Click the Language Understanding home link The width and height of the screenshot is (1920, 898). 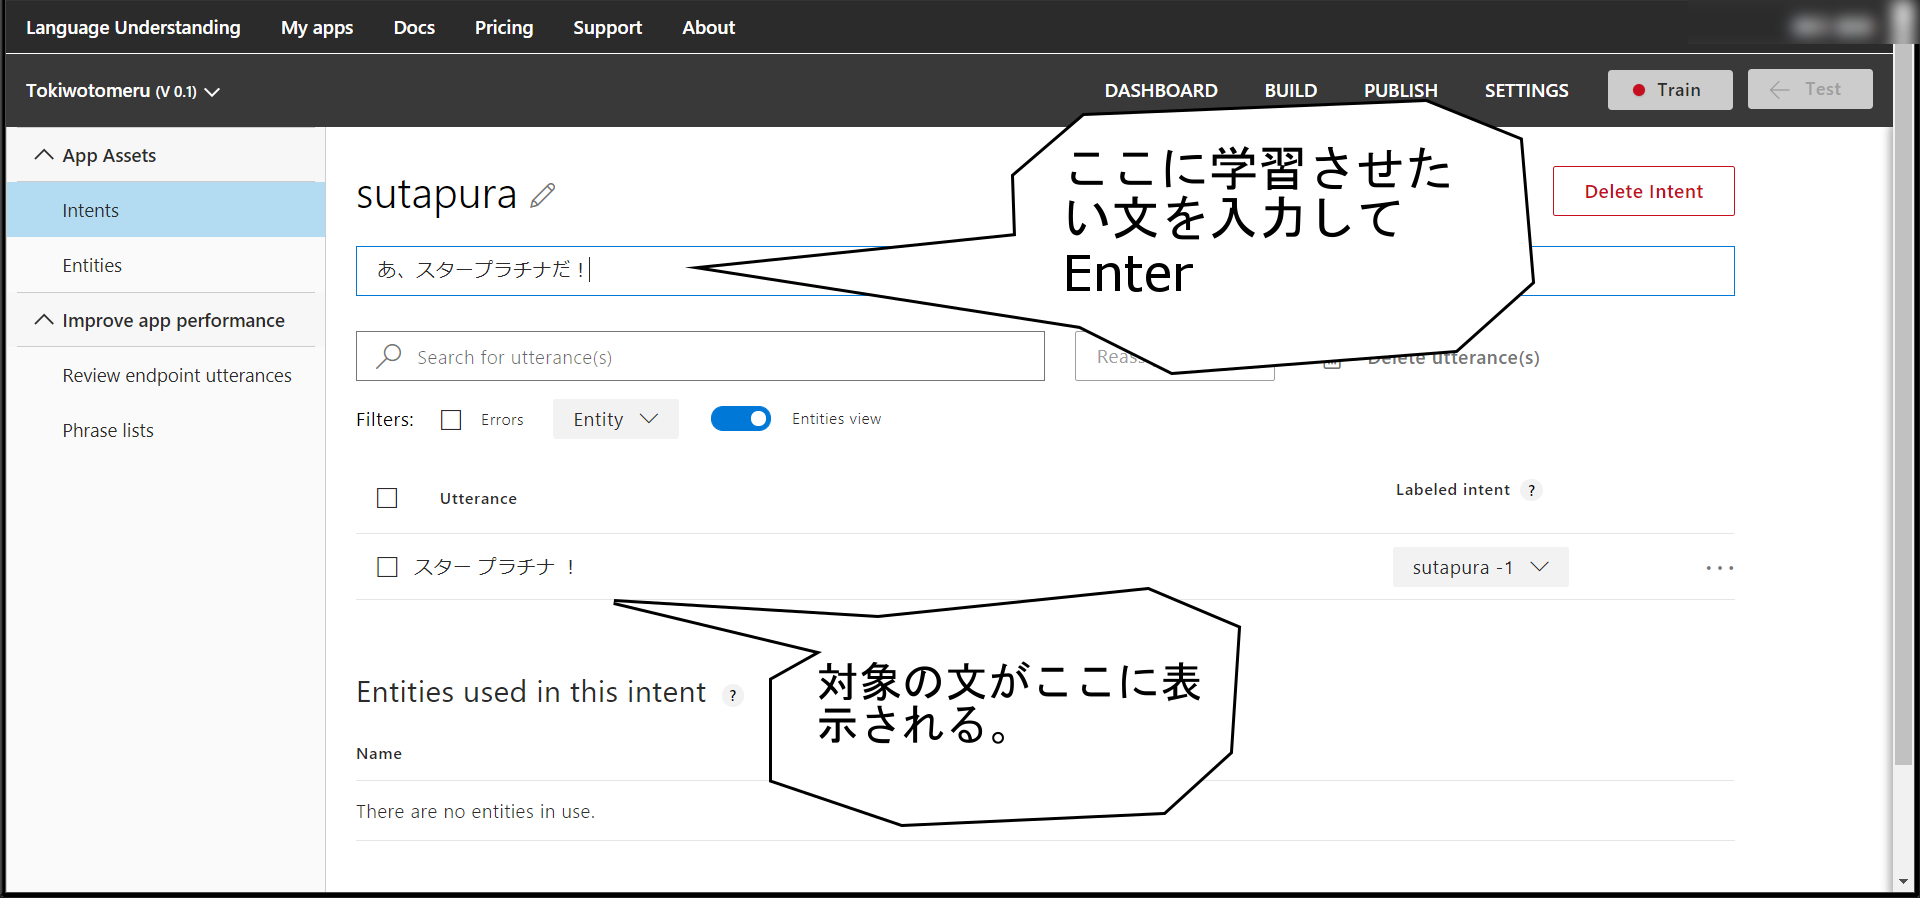click(x=133, y=27)
